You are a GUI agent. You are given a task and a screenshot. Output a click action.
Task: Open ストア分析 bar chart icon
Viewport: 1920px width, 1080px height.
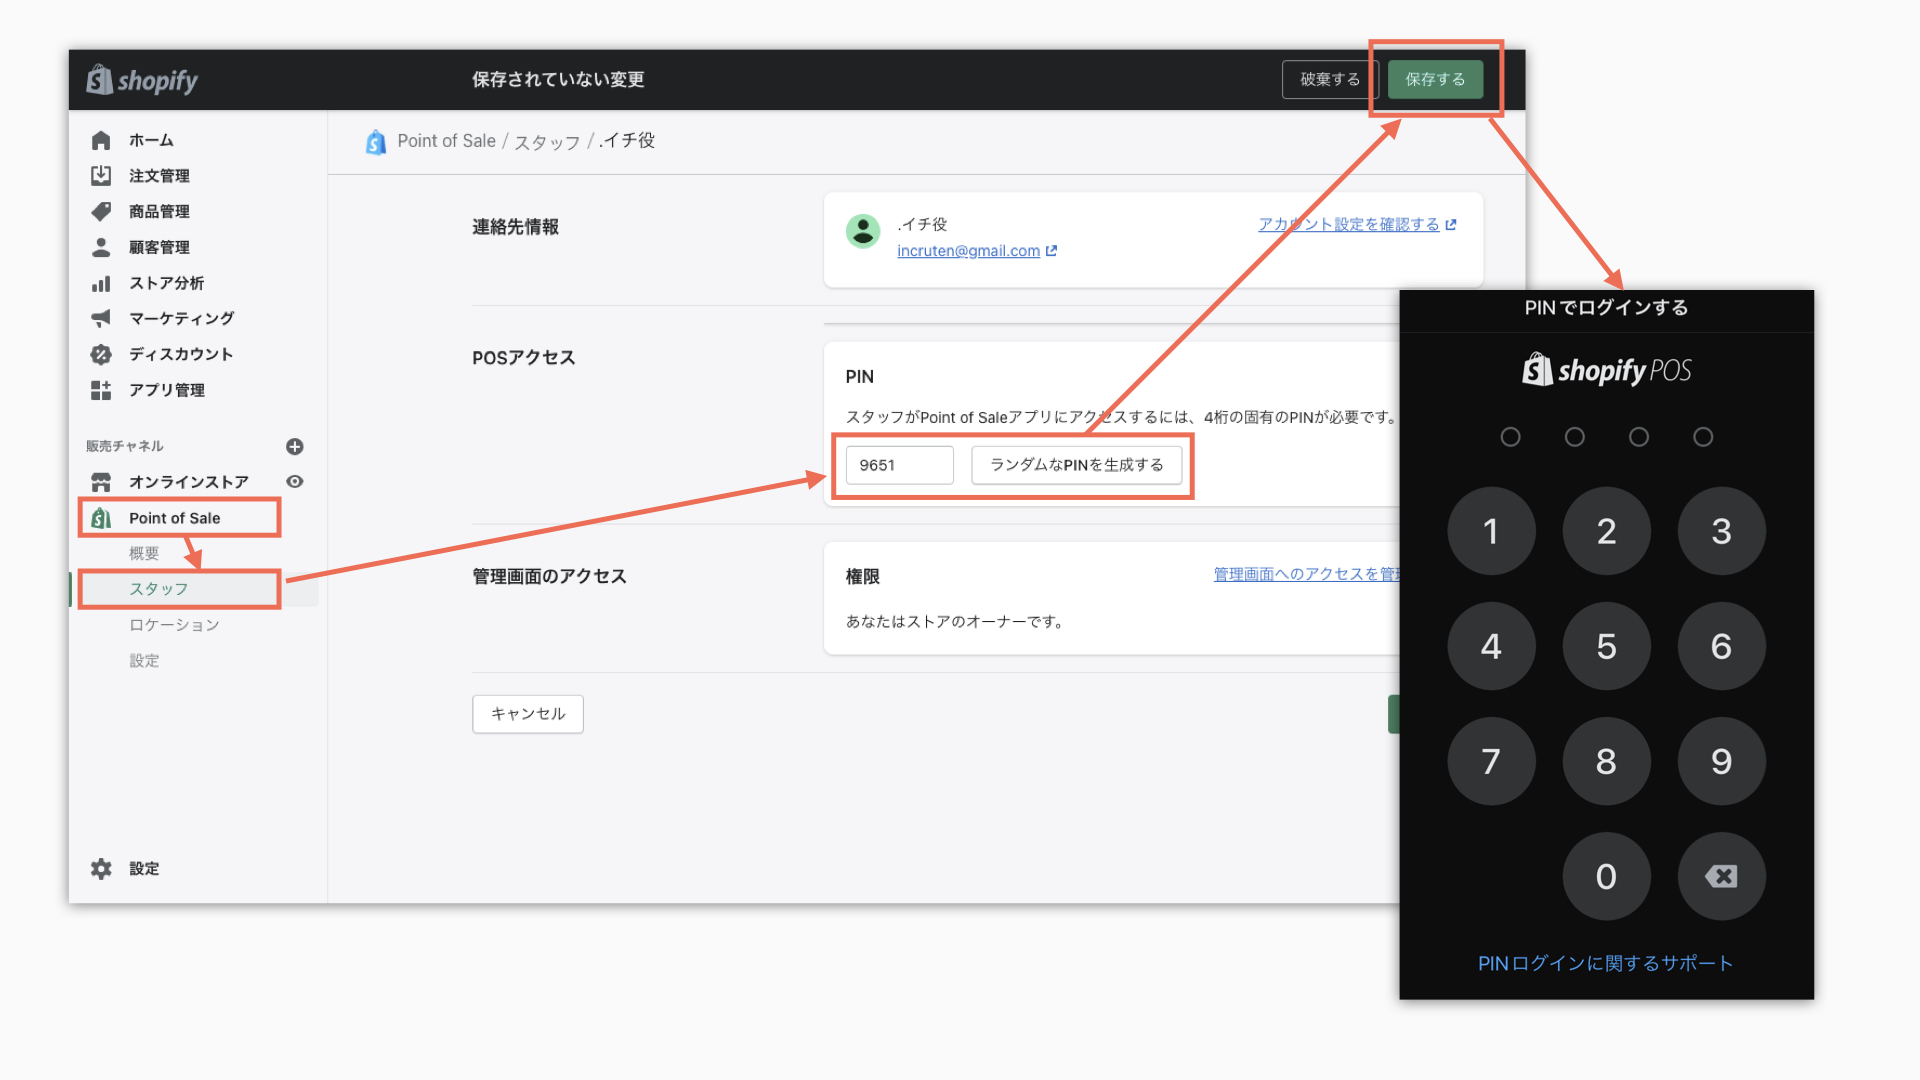point(101,283)
